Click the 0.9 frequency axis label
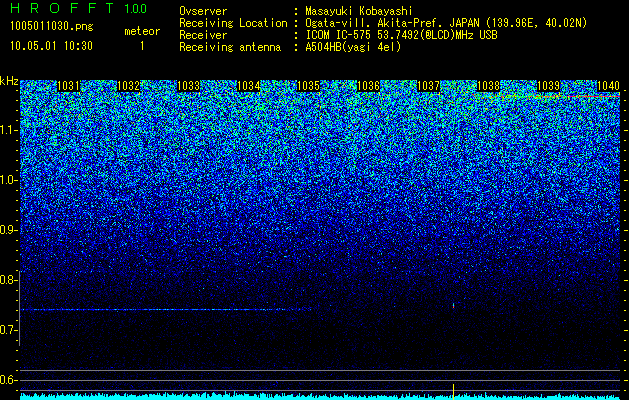This screenshot has height=400, width=629. pyautogui.click(x=9, y=230)
